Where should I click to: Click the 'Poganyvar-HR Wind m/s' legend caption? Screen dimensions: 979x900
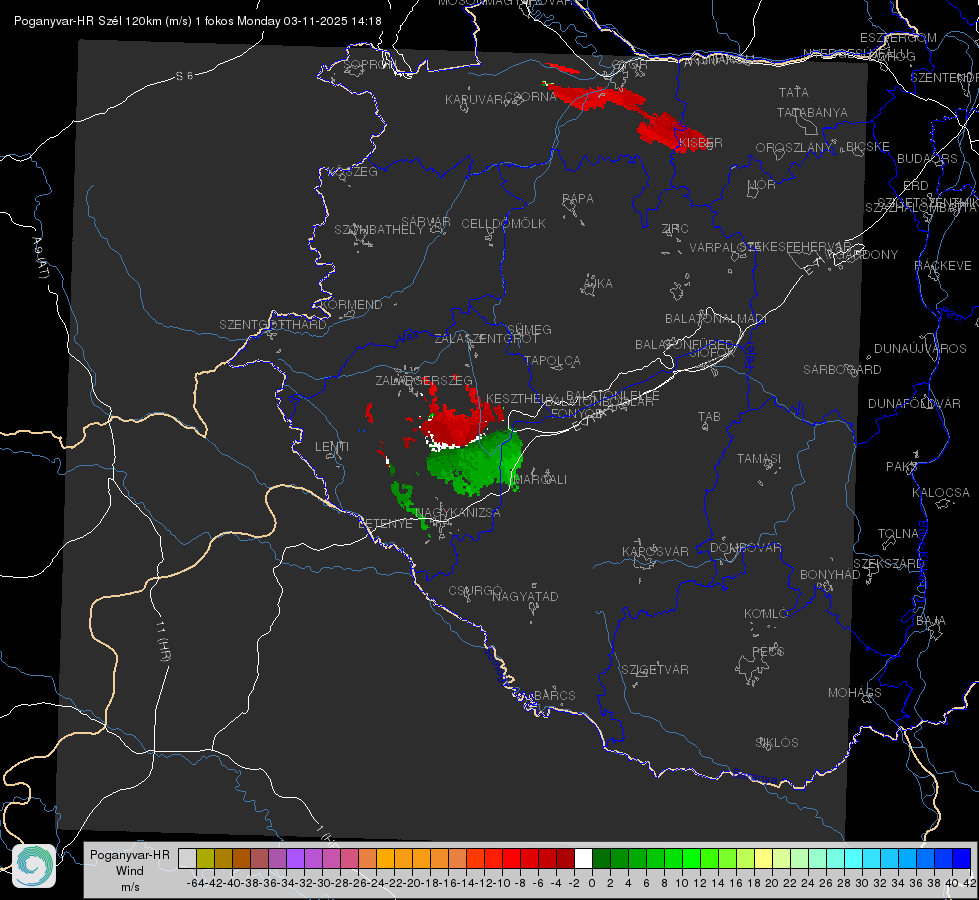[130, 871]
